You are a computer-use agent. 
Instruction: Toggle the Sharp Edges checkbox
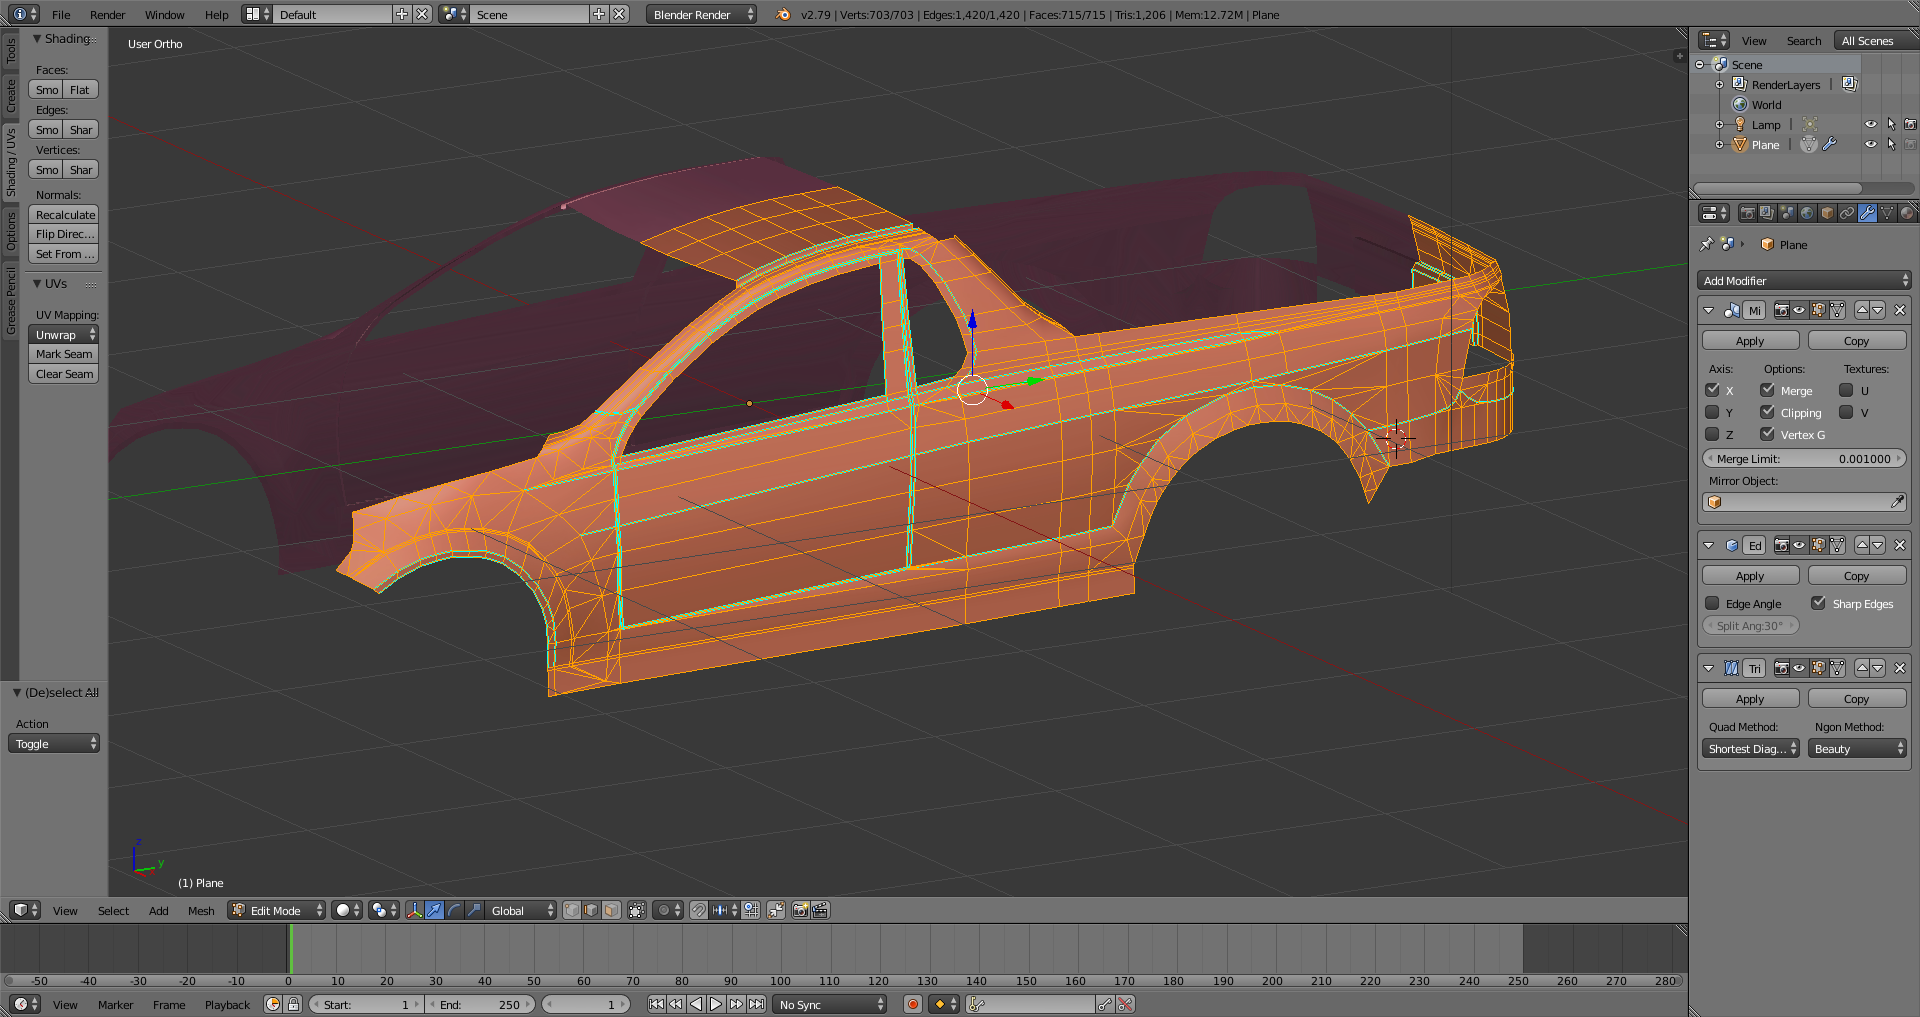[1818, 603]
